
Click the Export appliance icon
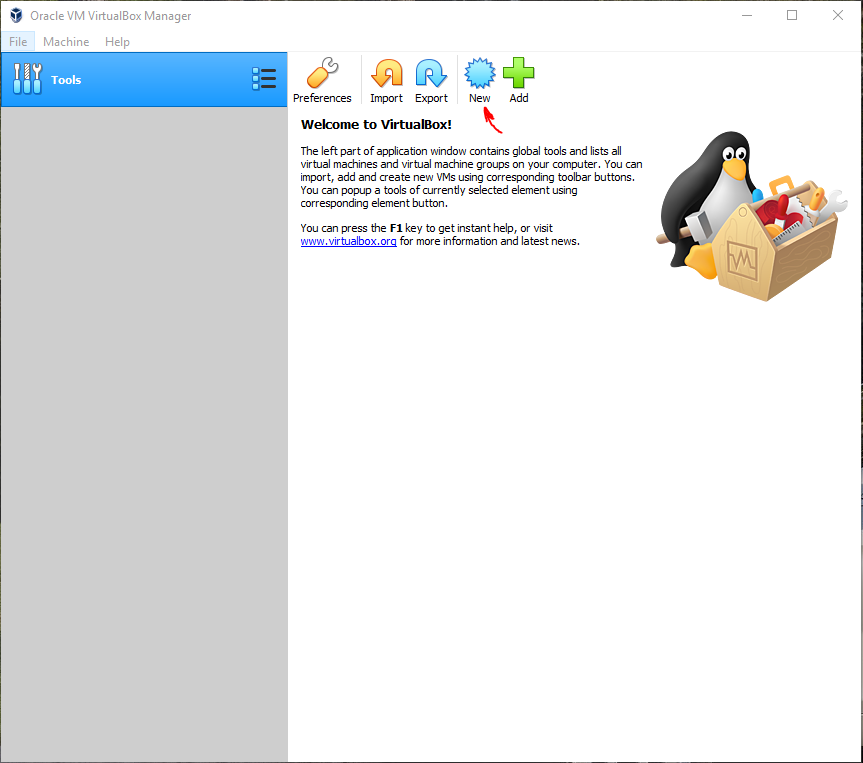click(431, 80)
